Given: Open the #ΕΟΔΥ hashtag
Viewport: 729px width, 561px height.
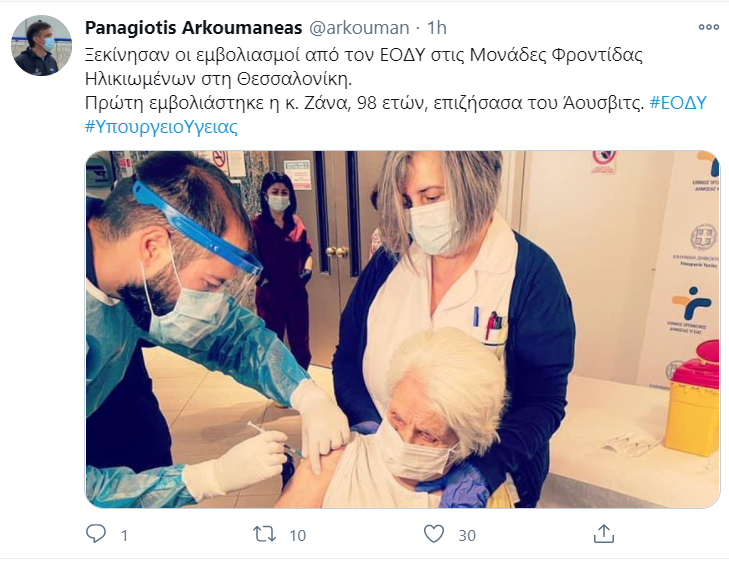Looking at the screenshot, I should click(678, 103).
